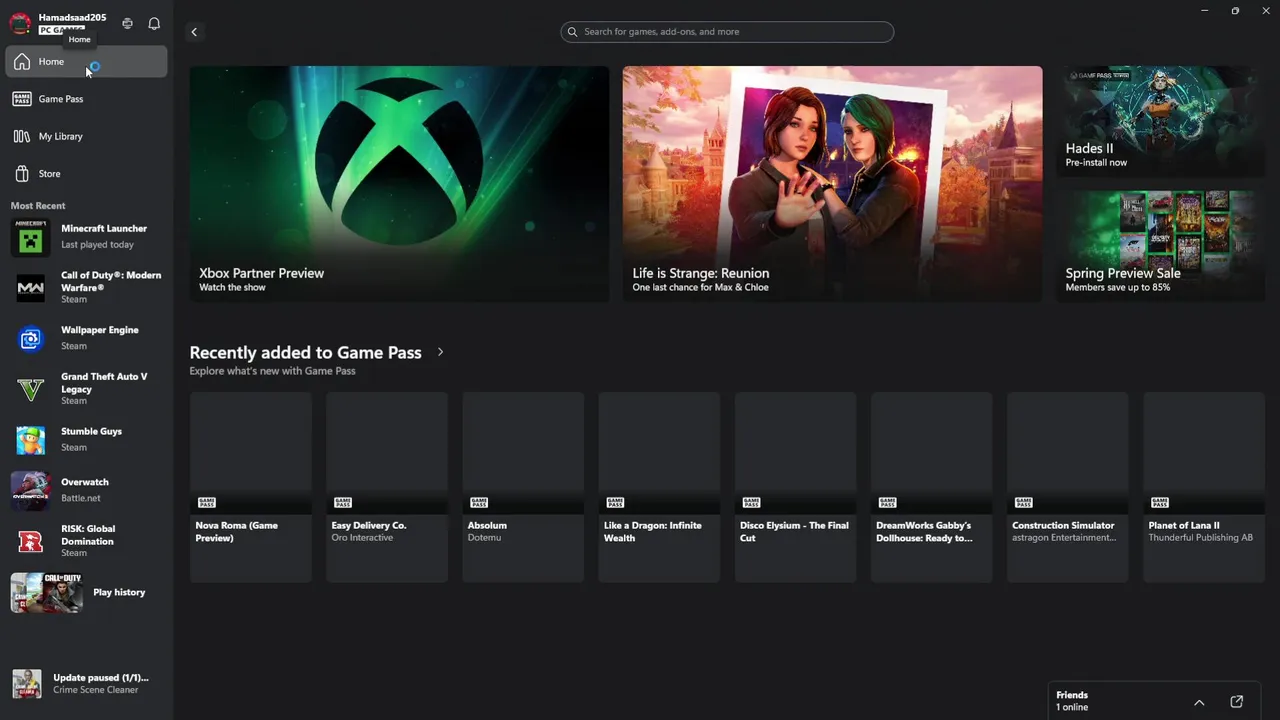This screenshot has width=1280, height=720.
Task: Click into the games search field
Action: tap(727, 32)
